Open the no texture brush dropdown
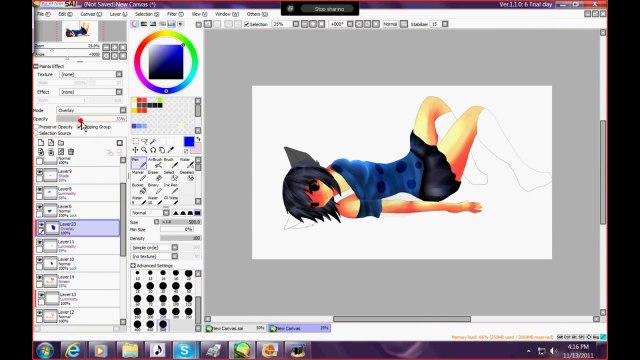 click(x=154, y=256)
